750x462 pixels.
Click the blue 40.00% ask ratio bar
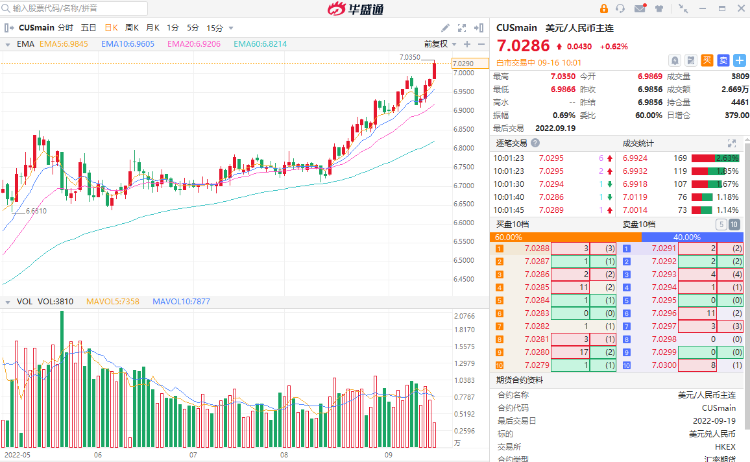click(693, 237)
